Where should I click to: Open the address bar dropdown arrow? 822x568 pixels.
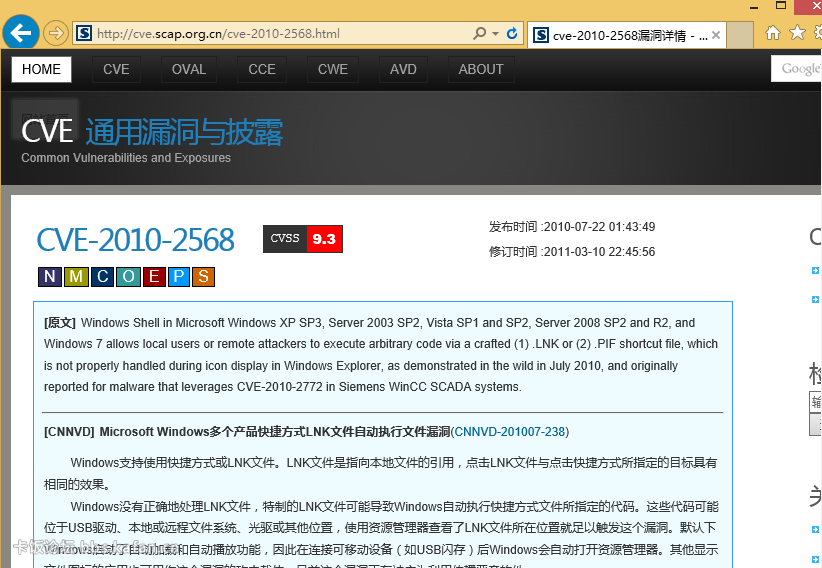pyautogui.click(x=495, y=34)
